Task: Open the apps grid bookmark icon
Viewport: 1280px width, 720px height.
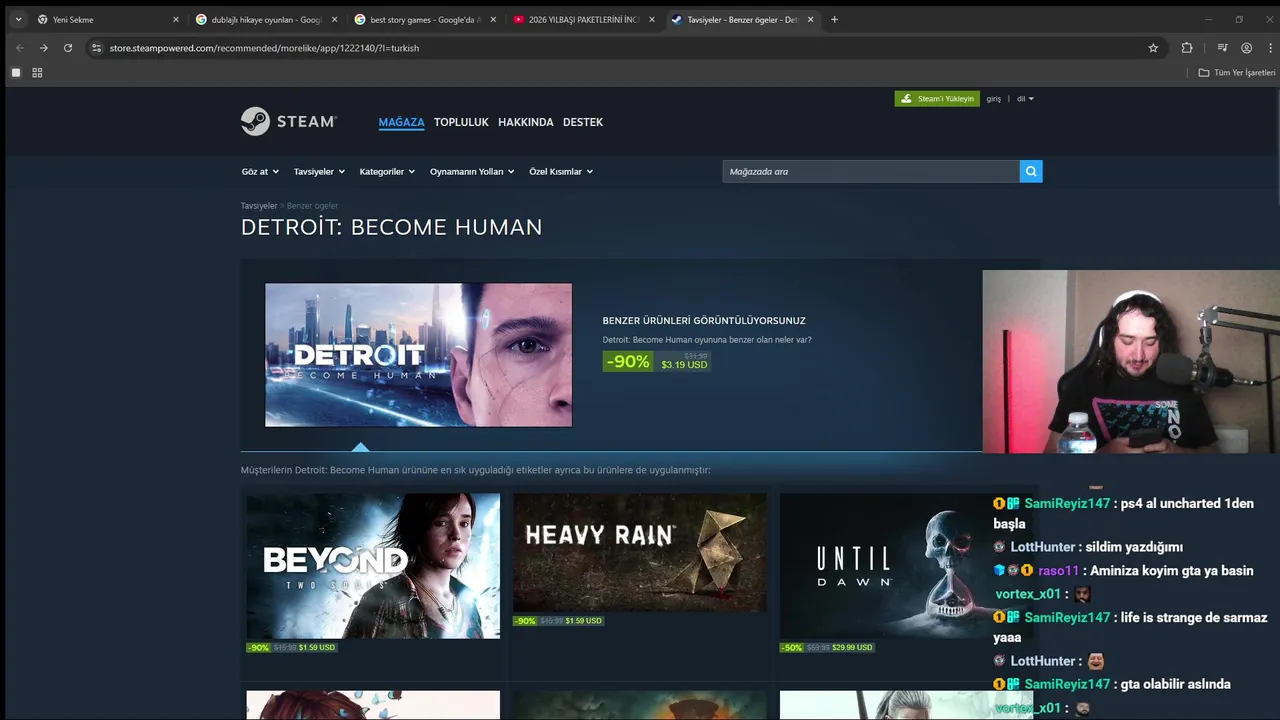Action: 37,73
